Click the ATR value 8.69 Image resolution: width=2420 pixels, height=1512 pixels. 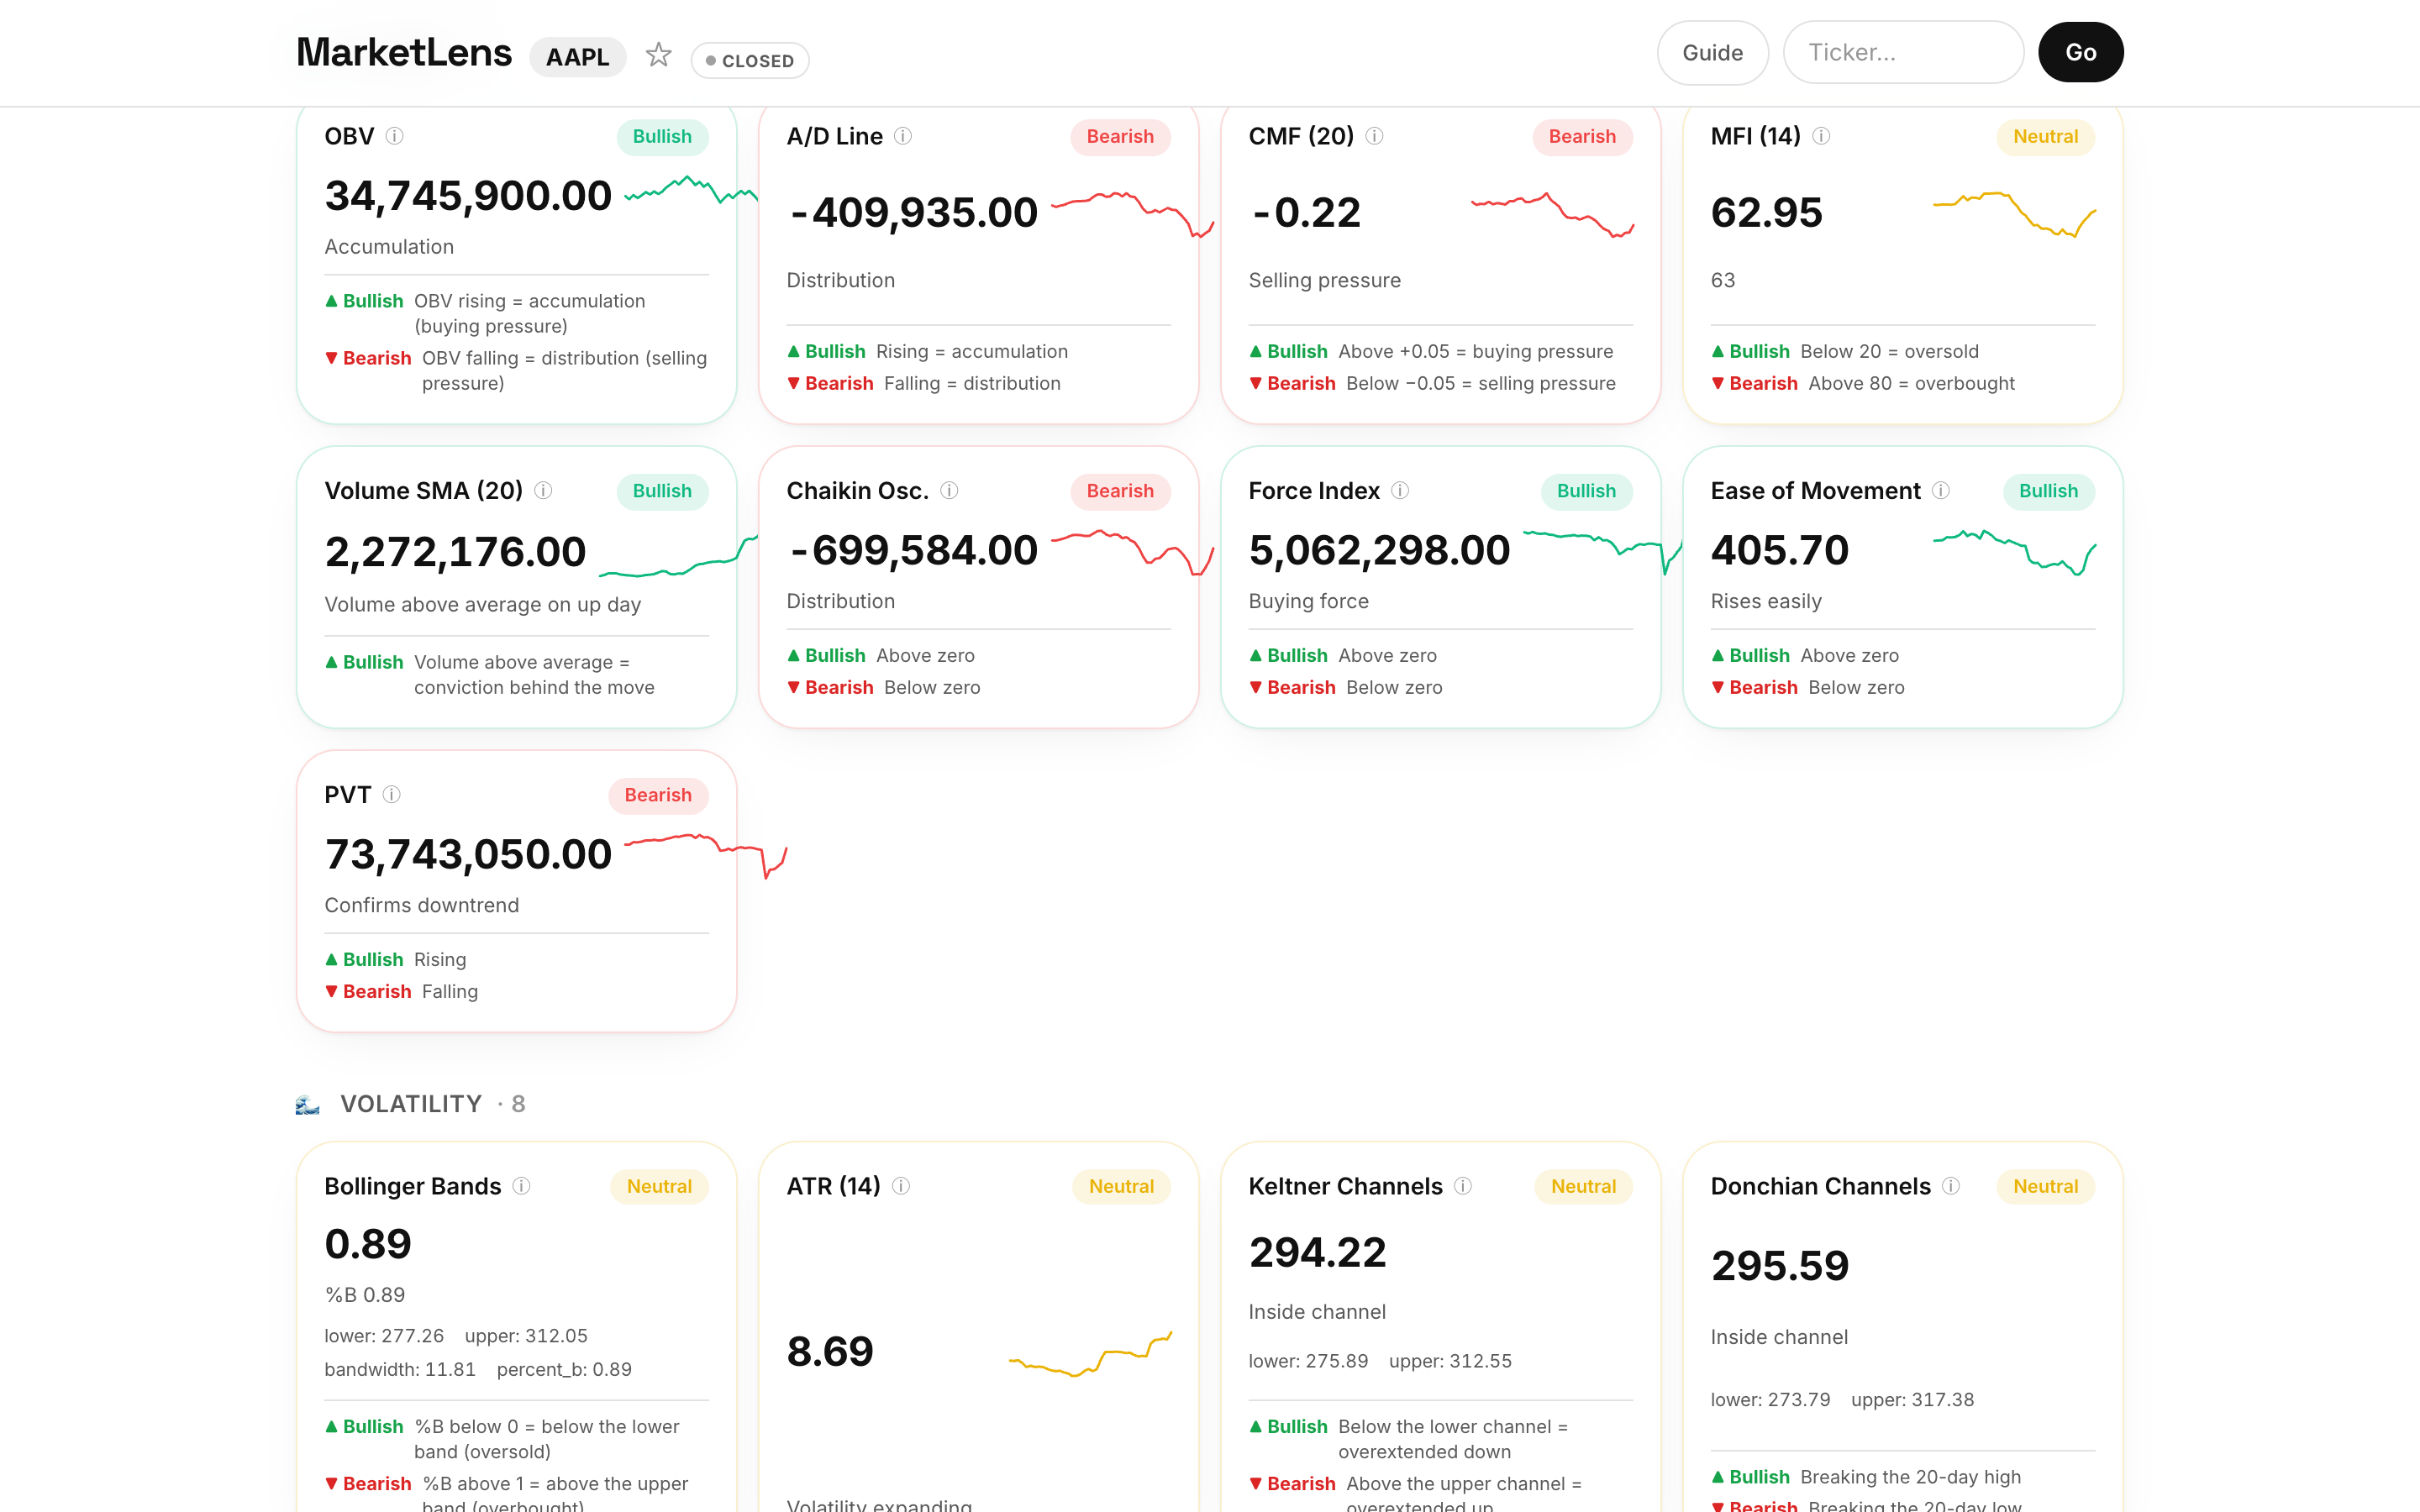coord(830,1352)
